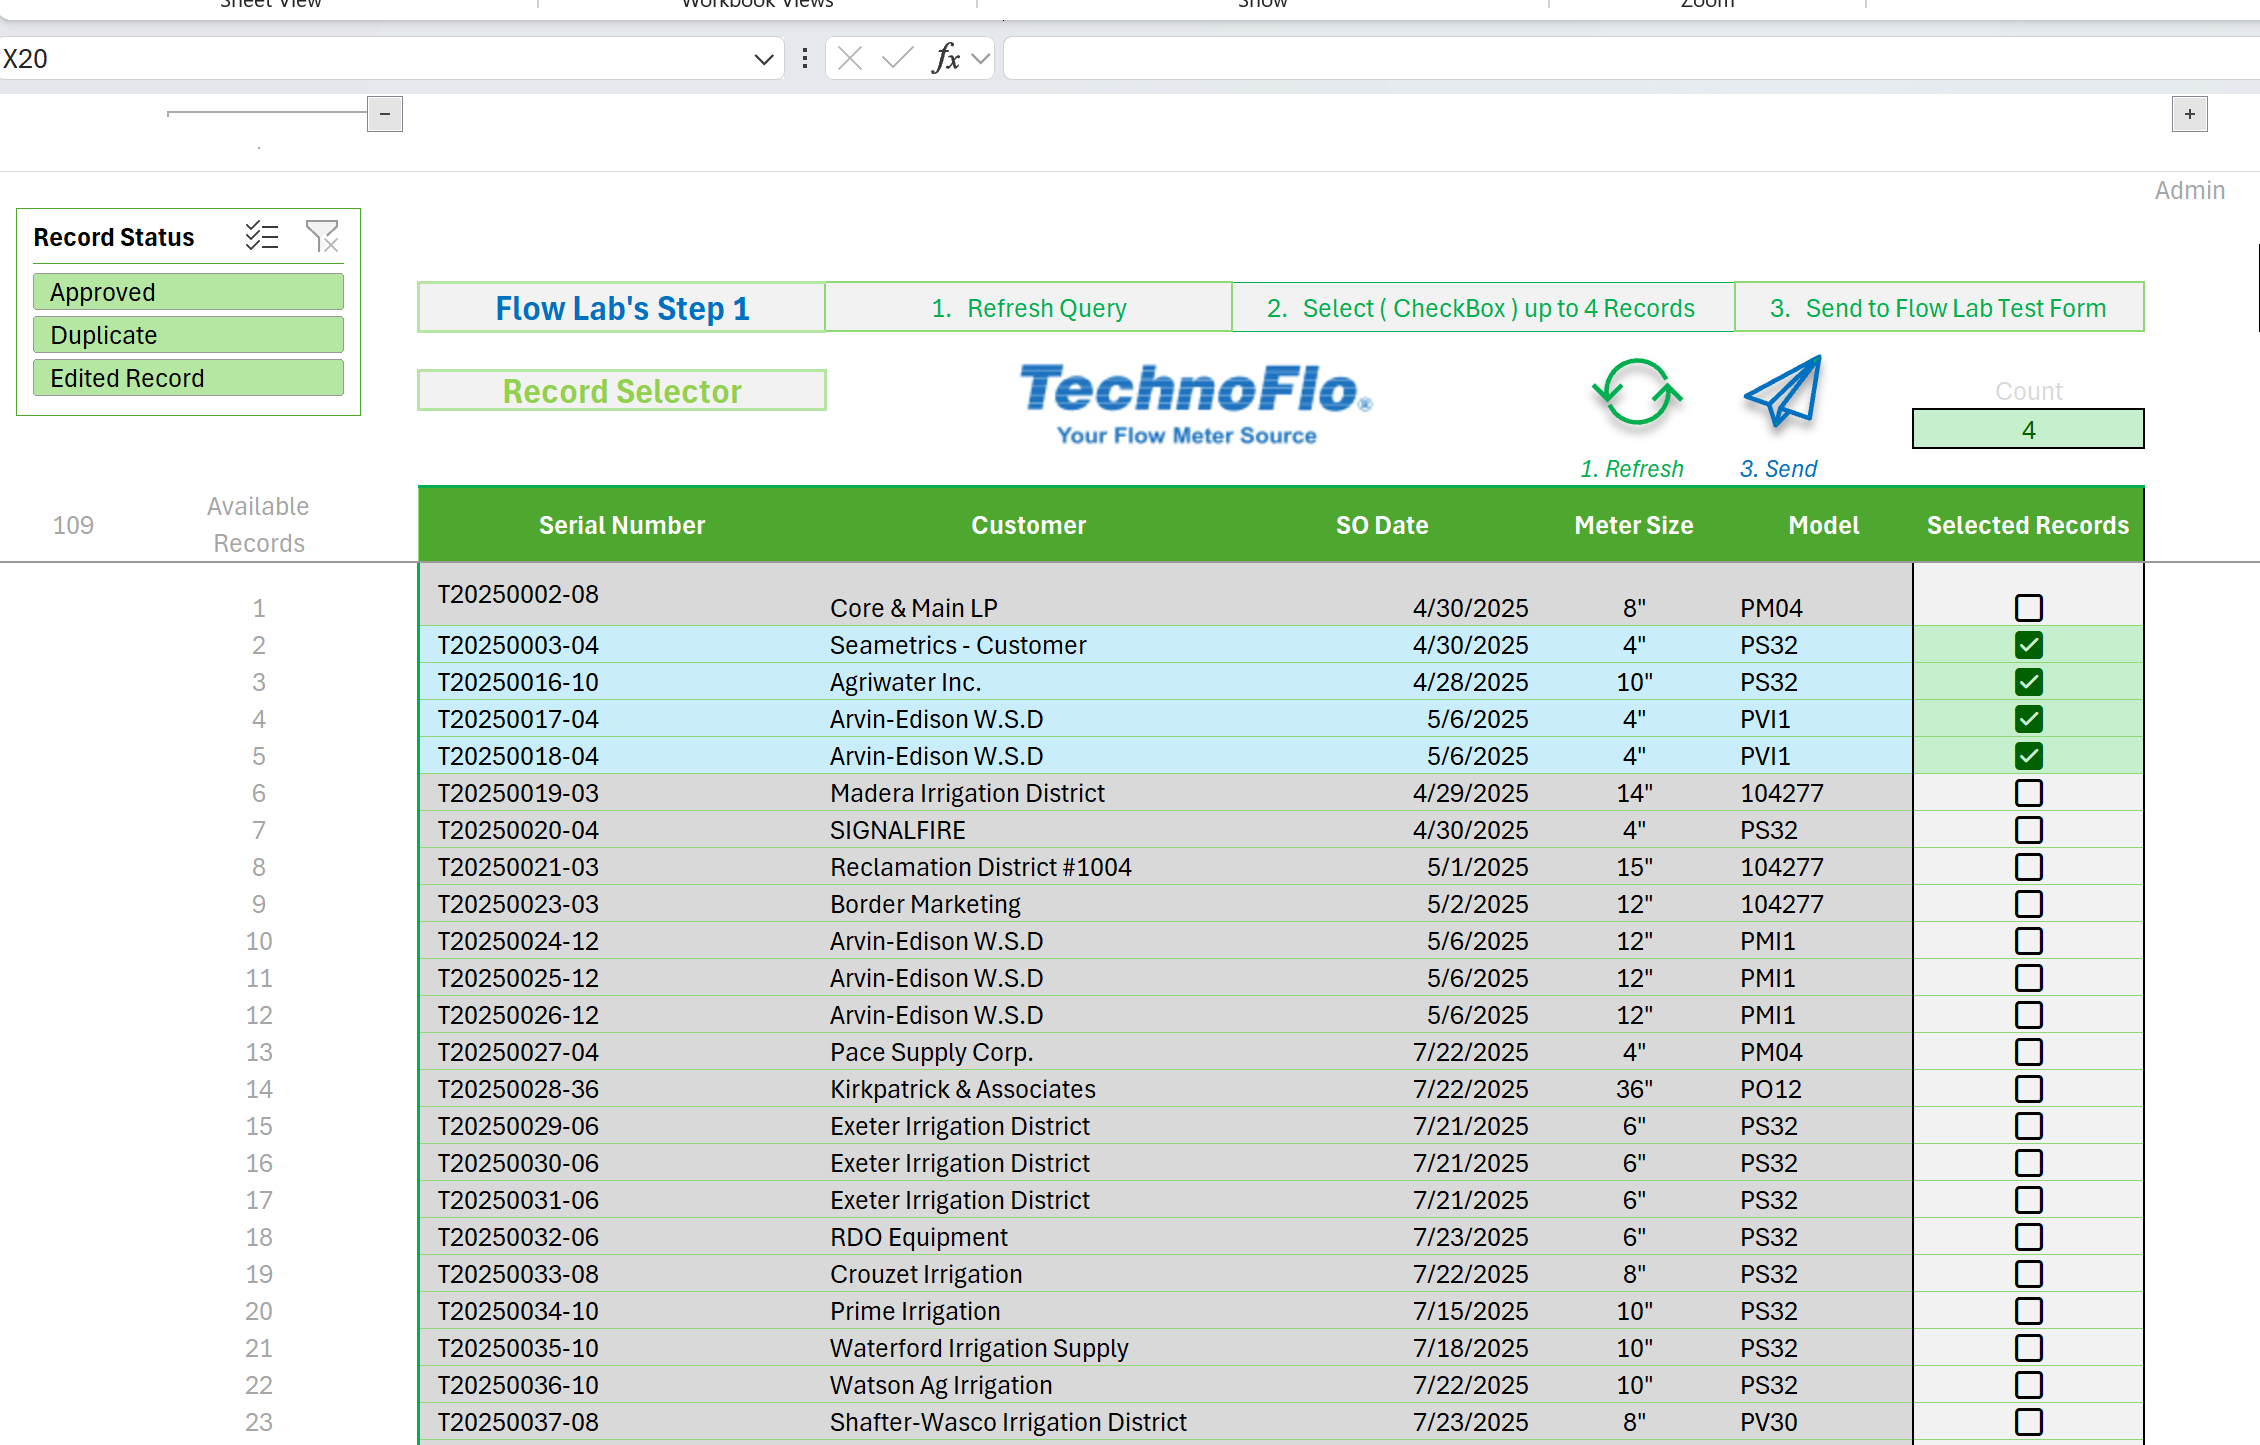Uncheck the Seametrics - Customer record checkbox
The width and height of the screenshot is (2260, 1445).
tap(2029, 645)
